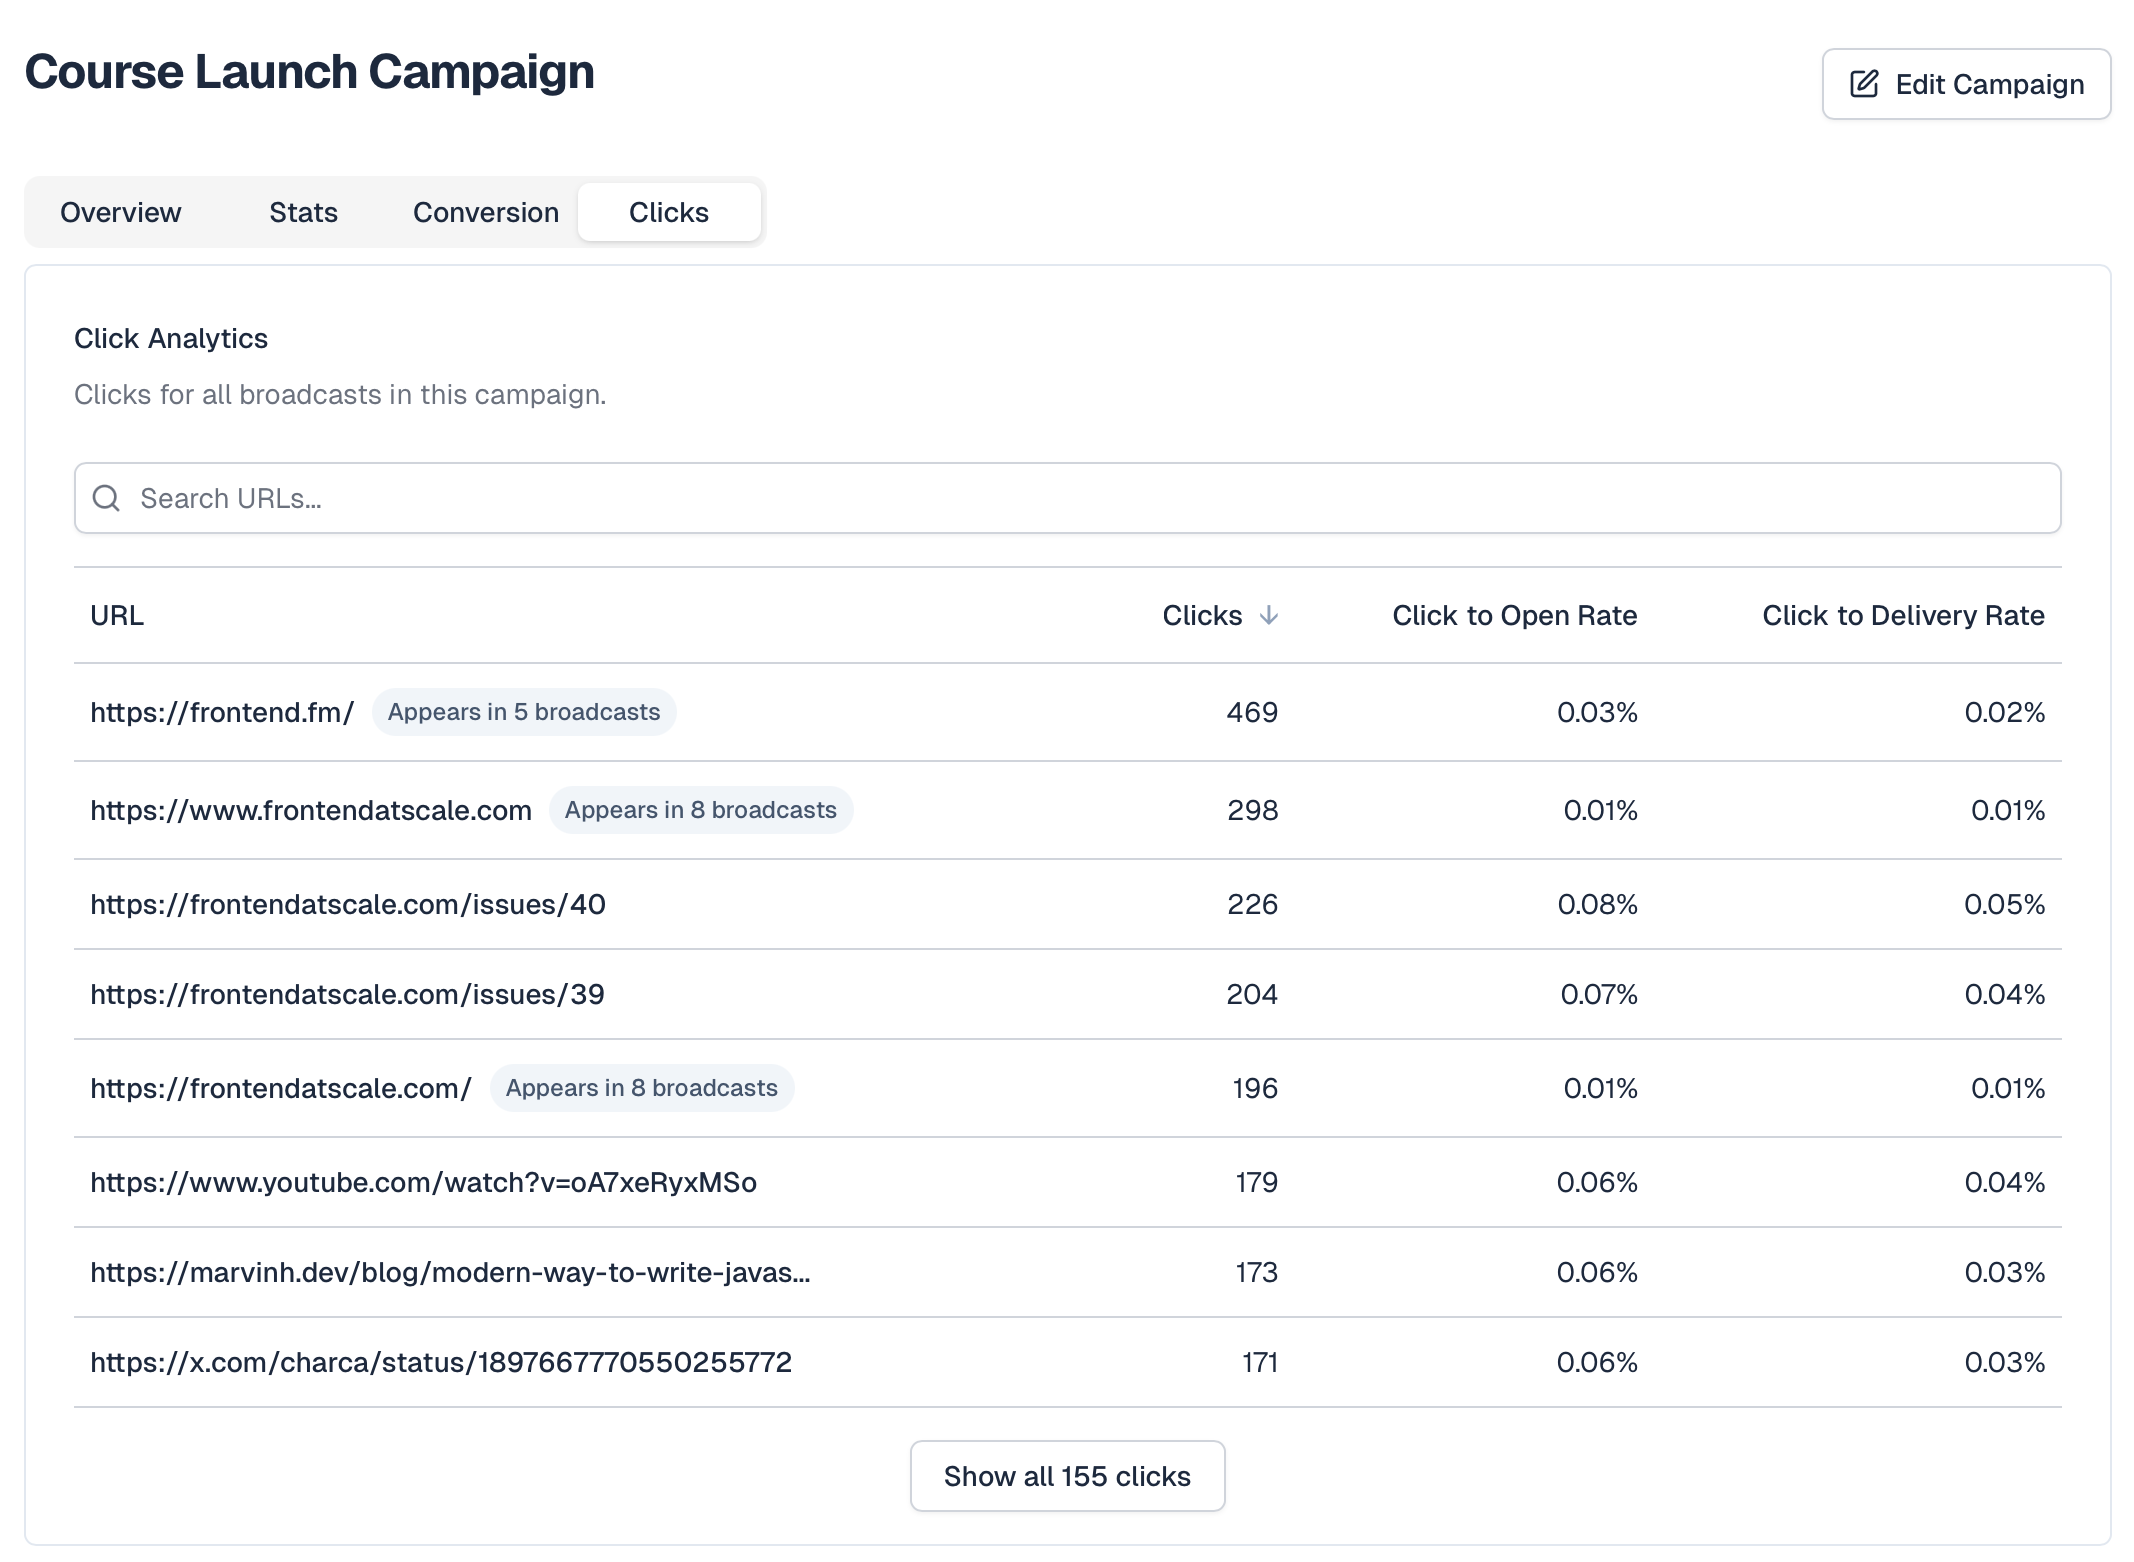The width and height of the screenshot is (2134, 1562).
Task: Open the https://frontend.fm/ link
Action: pyautogui.click(x=222, y=712)
